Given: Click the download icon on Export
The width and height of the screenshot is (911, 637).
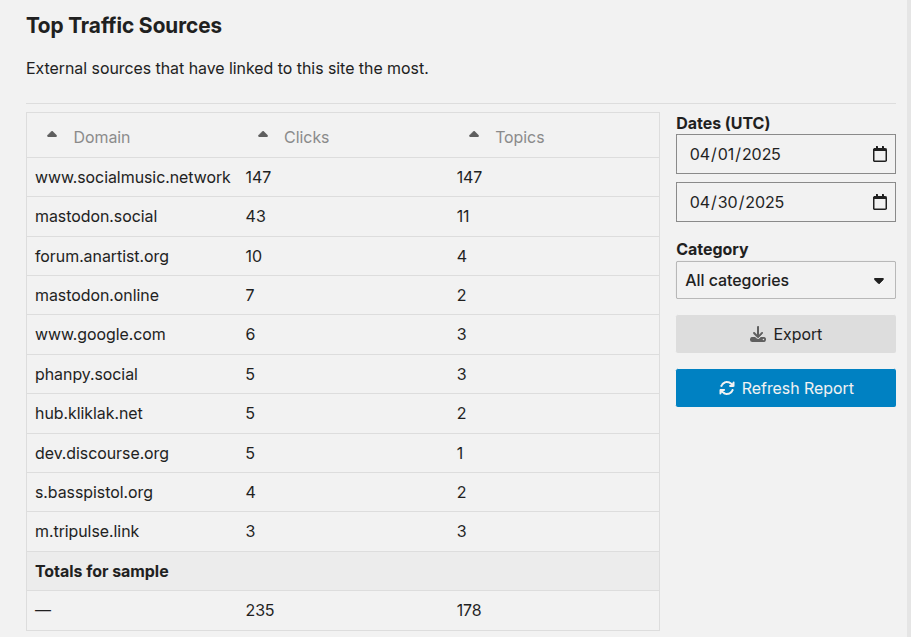Looking at the screenshot, I should pyautogui.click(x=758, y=334).
